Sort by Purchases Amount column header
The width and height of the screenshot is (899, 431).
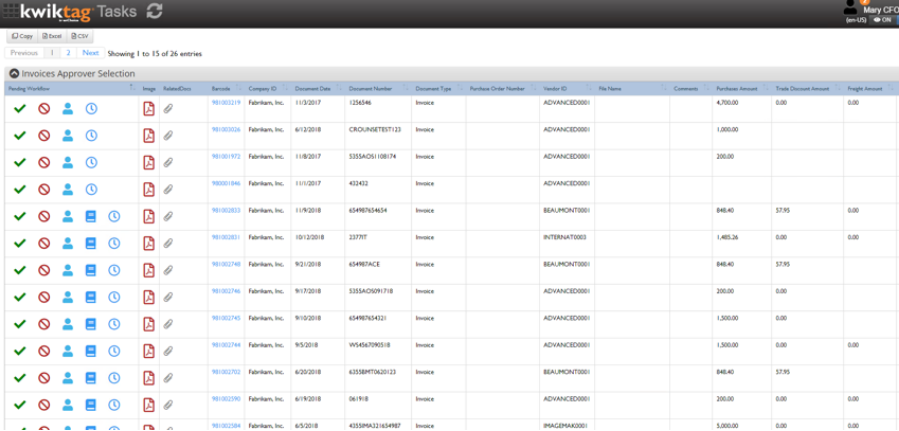point(742,89)
